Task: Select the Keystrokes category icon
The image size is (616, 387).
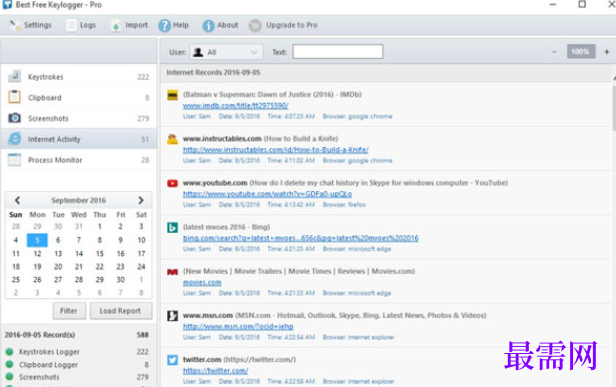Action: (15, 76)
